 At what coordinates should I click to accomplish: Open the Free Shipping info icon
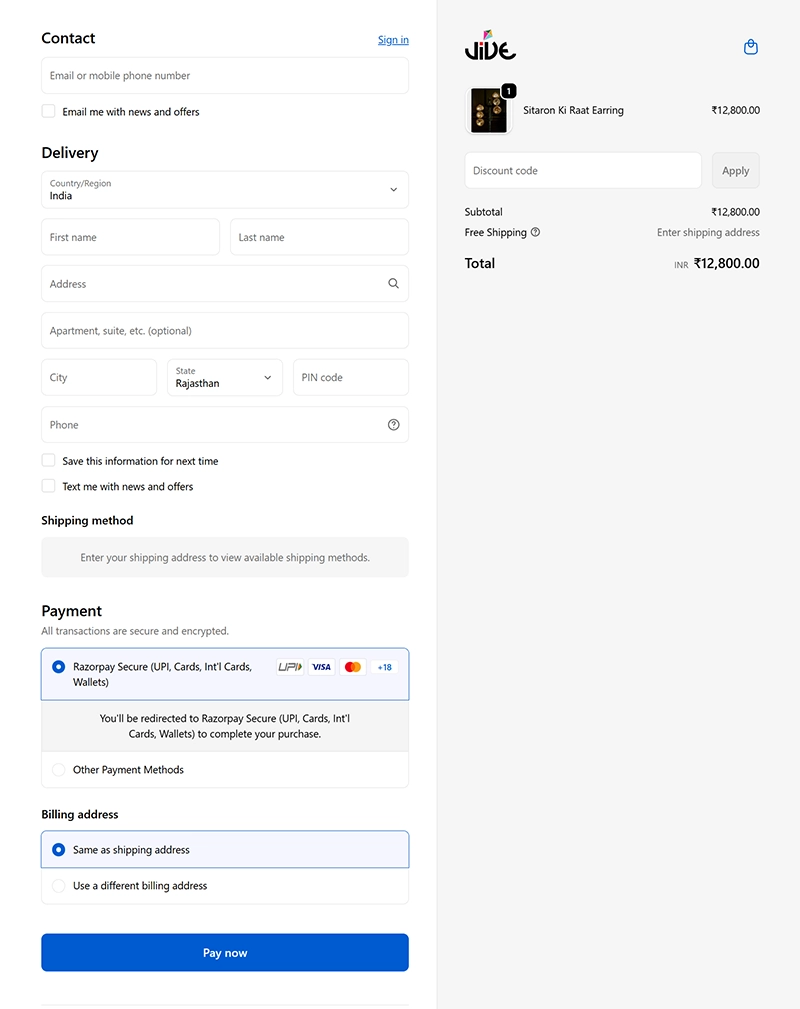click(535, 232)
